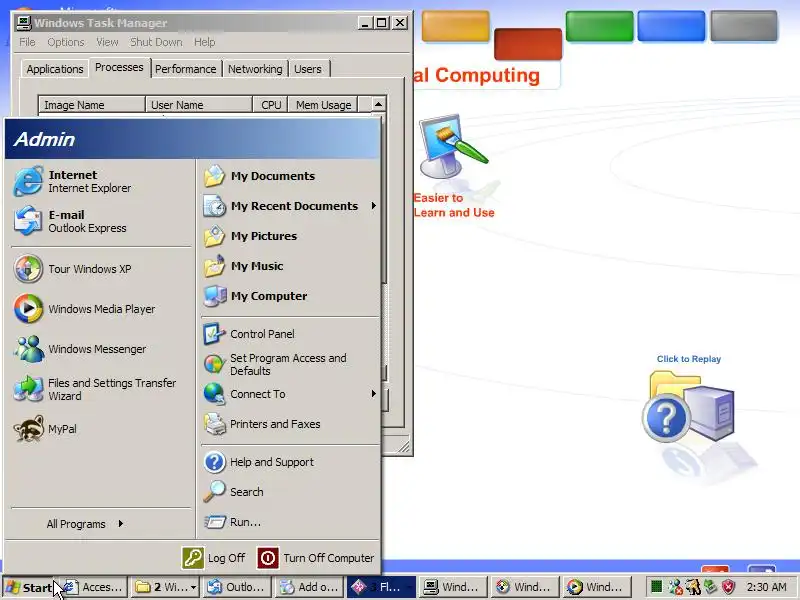The width and height of the screenshot is (800, 600).
Task: Click Turn Off Computer
Action: tap(316, 558)
